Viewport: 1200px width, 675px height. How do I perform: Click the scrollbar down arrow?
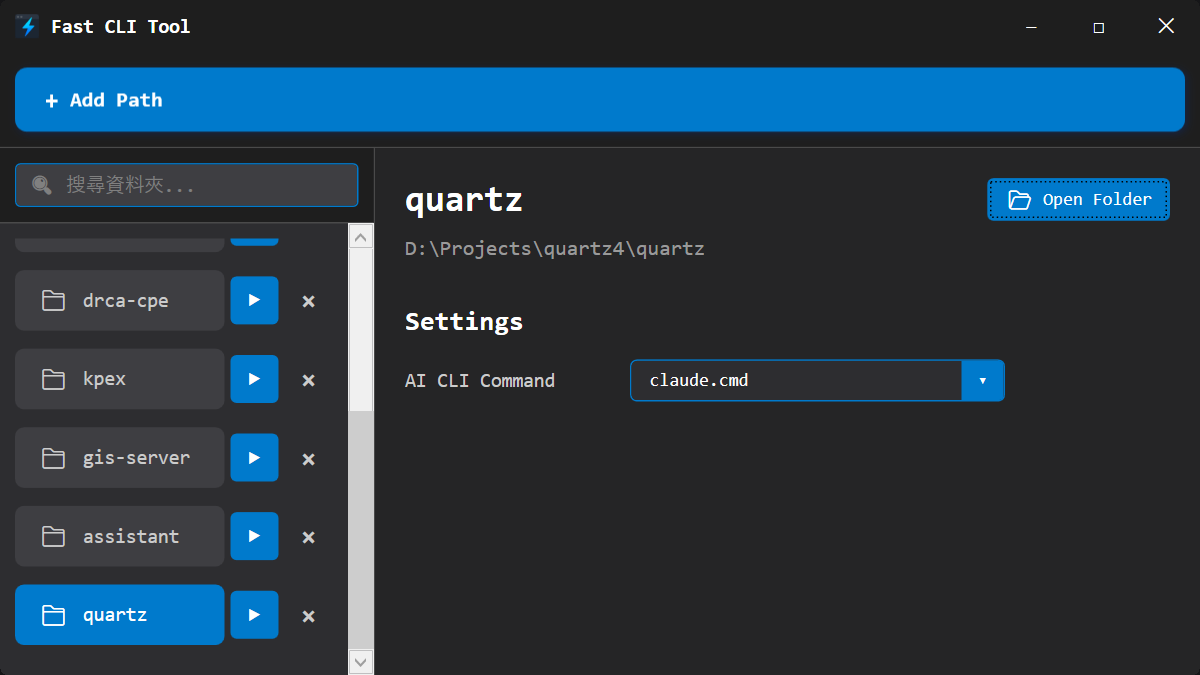tap(360, 661)
